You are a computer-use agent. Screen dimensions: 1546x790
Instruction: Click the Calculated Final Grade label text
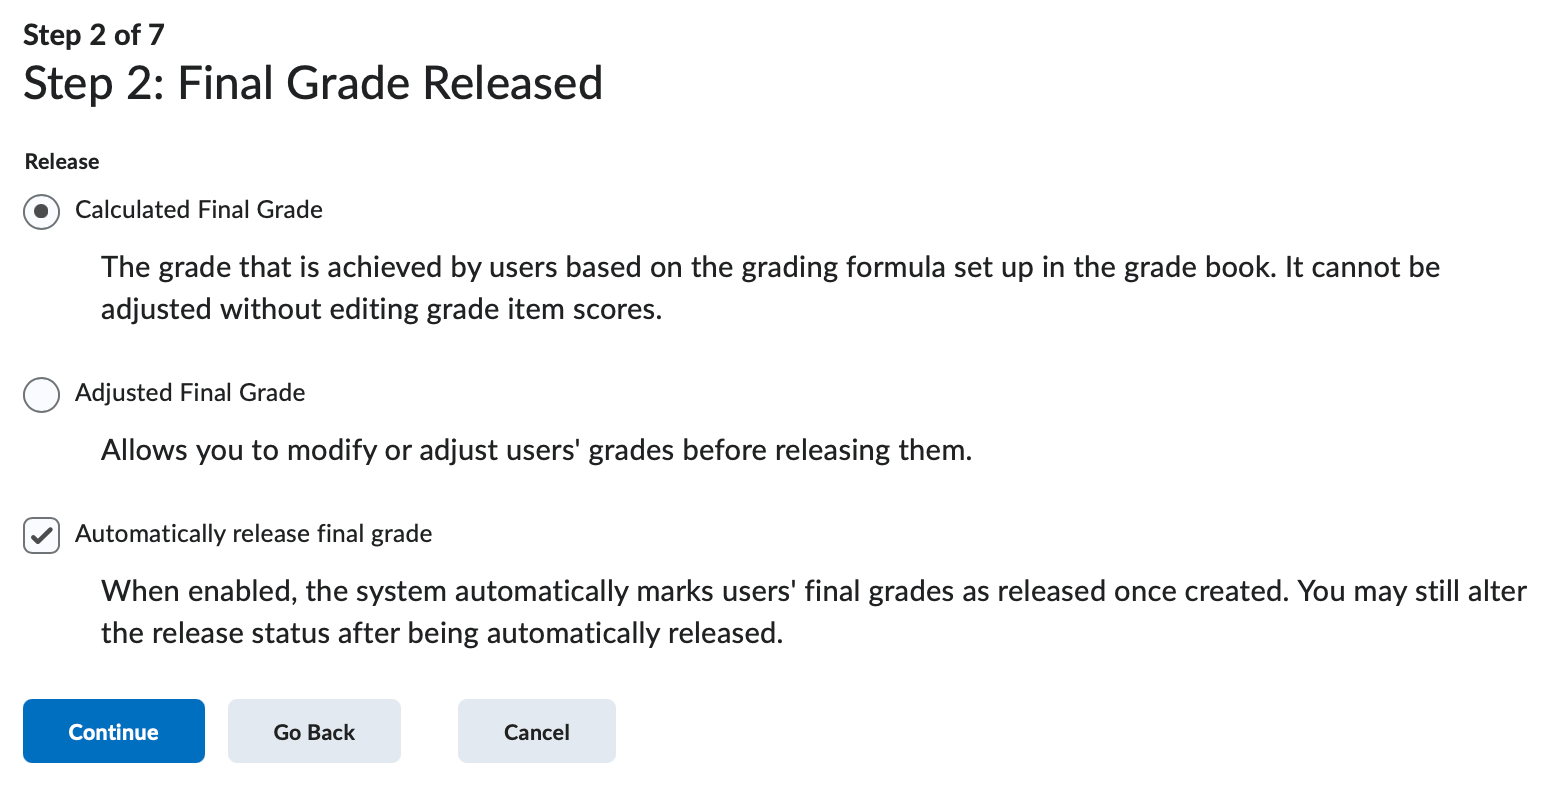pyautogui.click(x=198, y=210)
